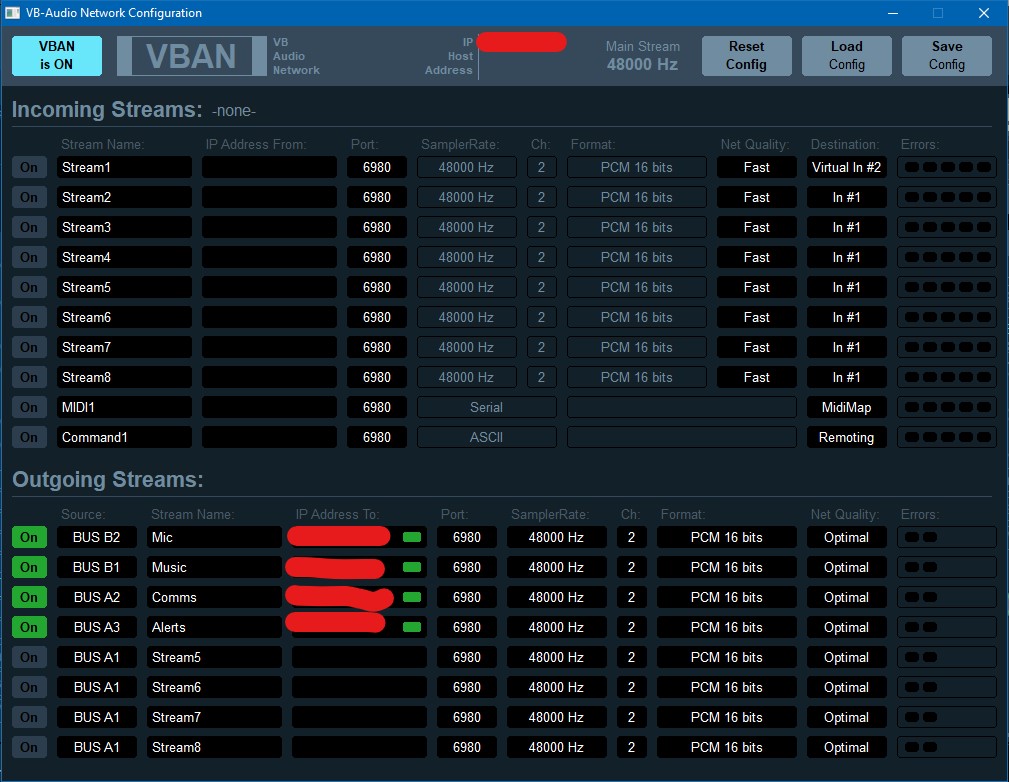Click the green indicator next to Alerts IP
Viewport: 1009px width, 782px height.
(410, 627)
